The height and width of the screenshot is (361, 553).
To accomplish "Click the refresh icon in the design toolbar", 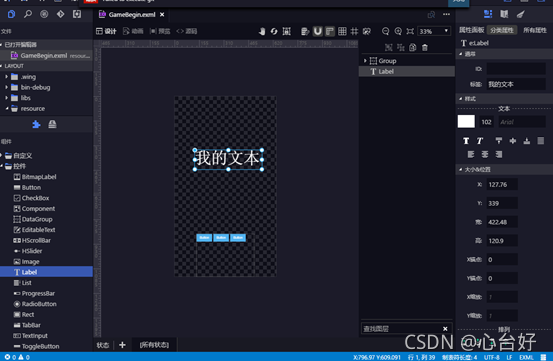I will (274, 31).
